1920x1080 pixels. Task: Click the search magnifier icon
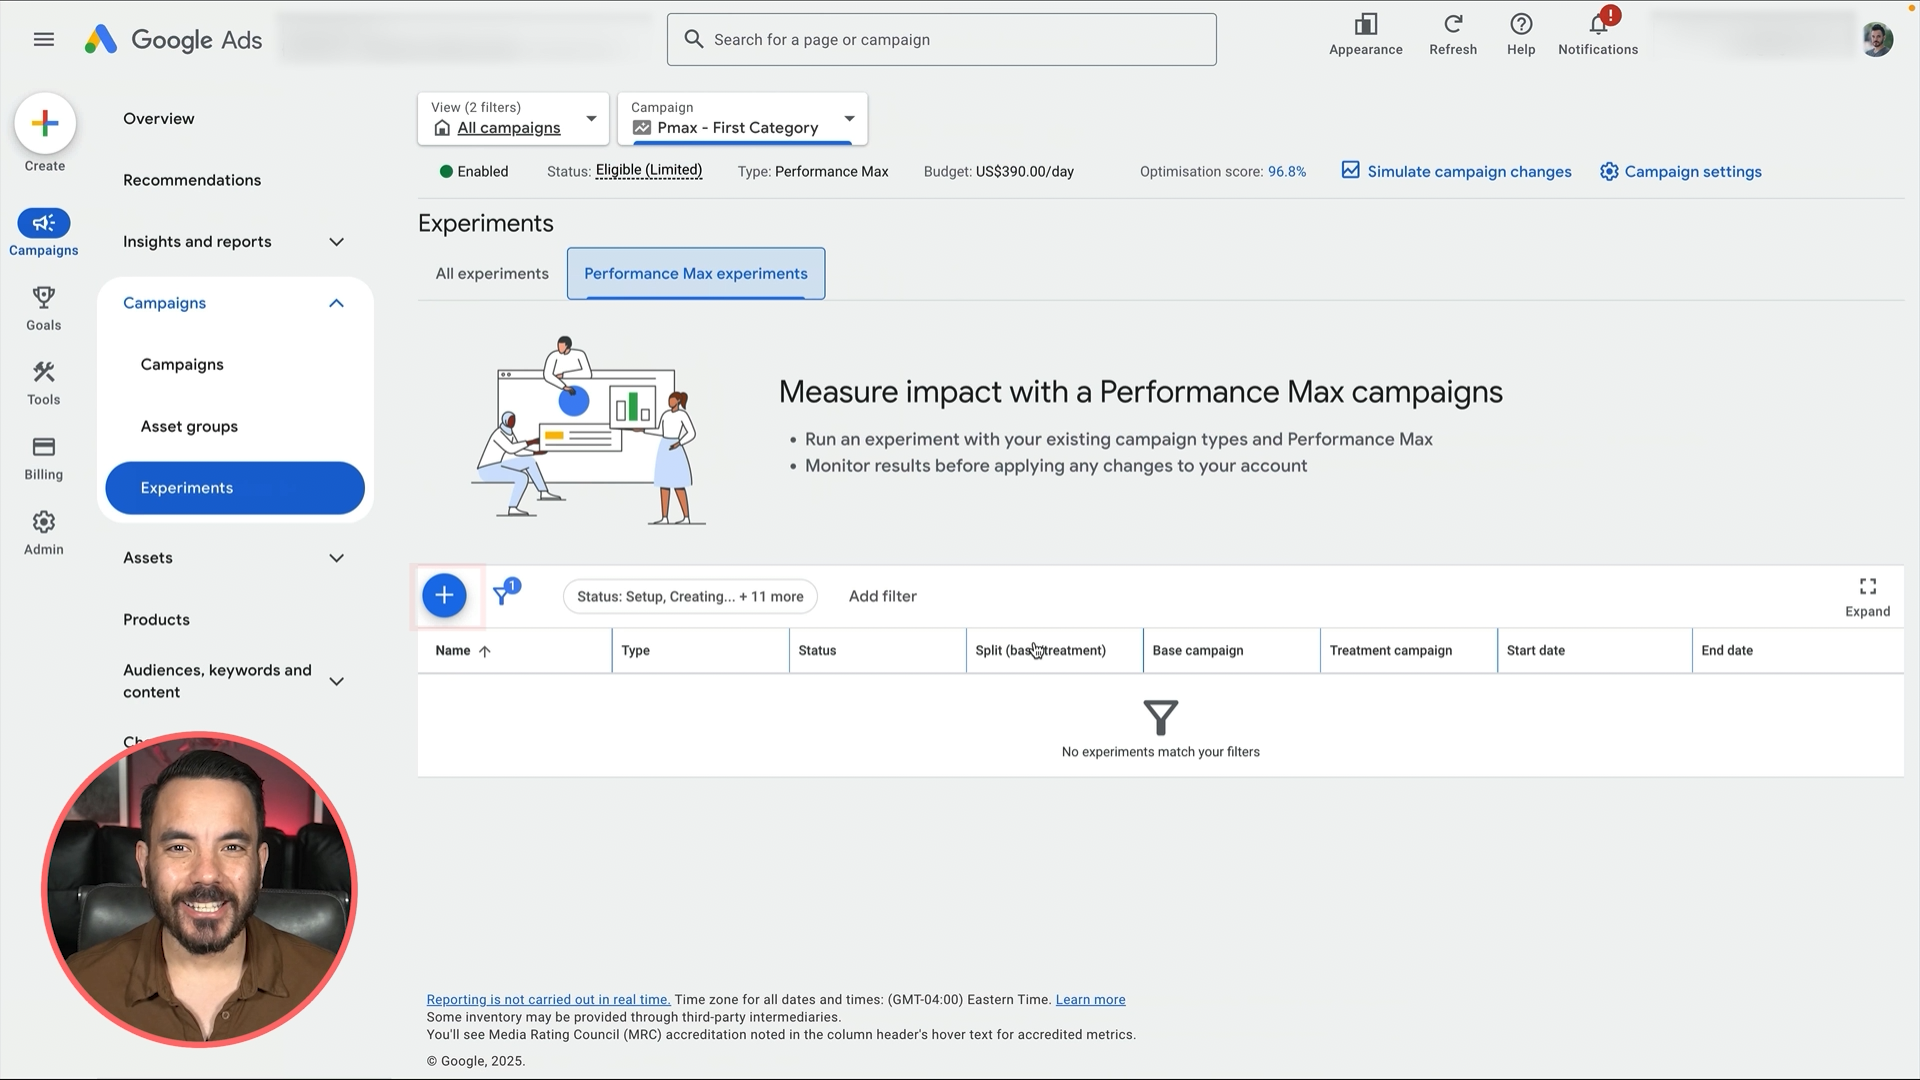(x=693, y=39)
